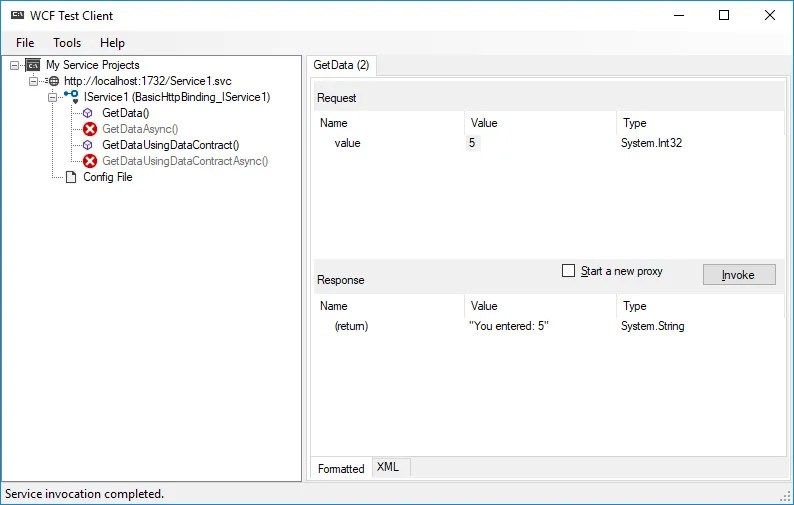Screen dimensions: 794x505
Task: Click the Response Type column header
Action: (700, 306)
